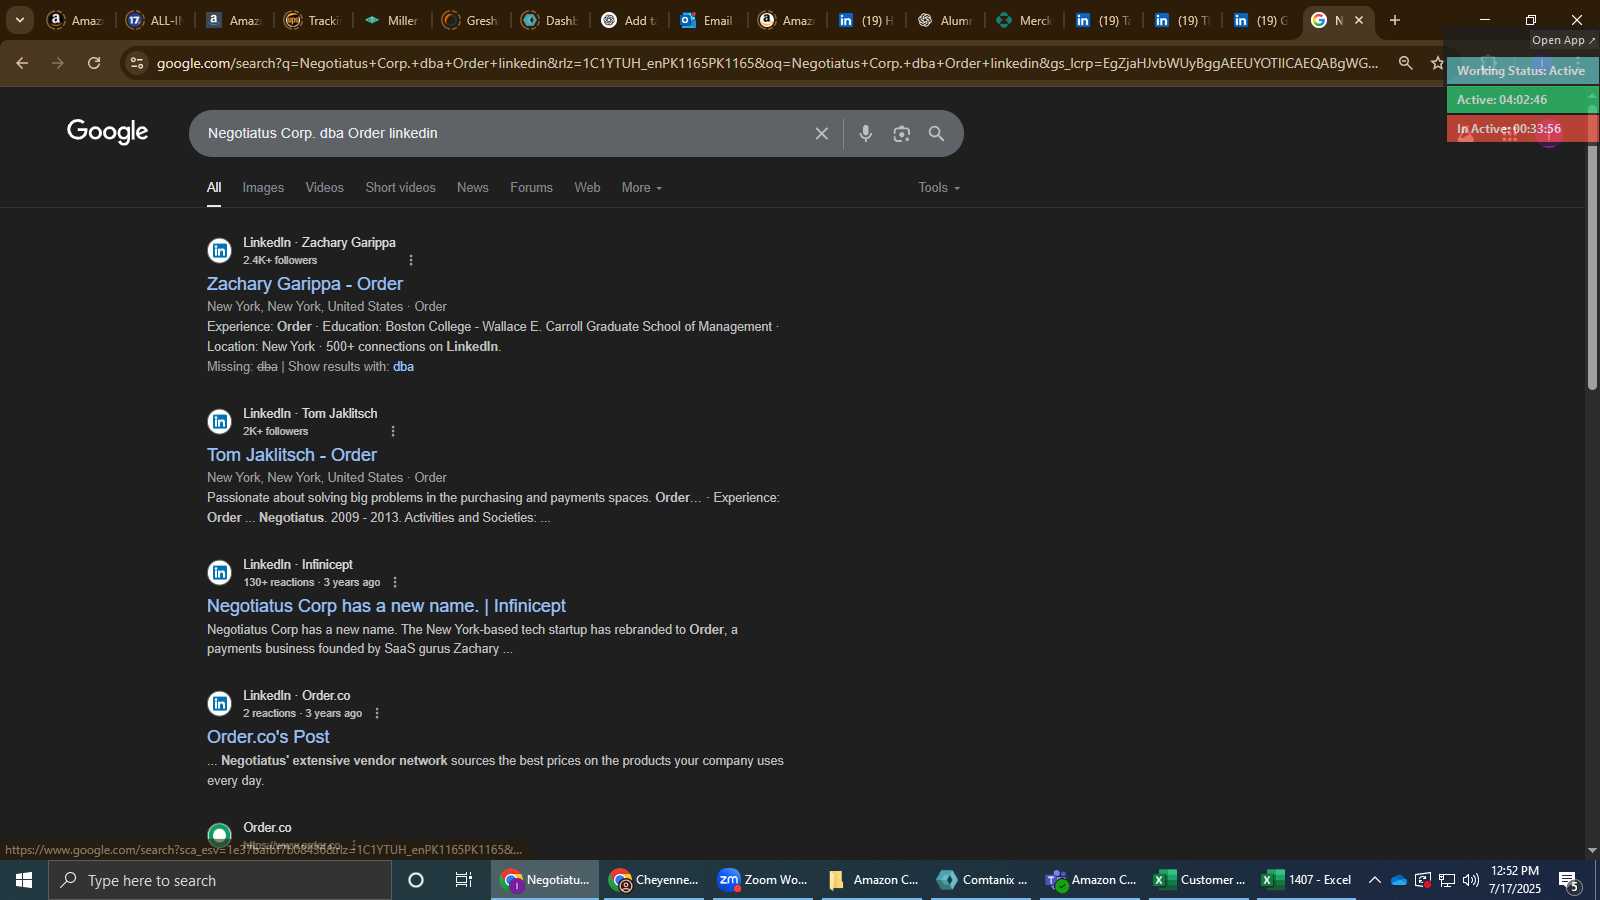This screenshot has height=900, width=1600.
Task: Expand the More search filter dropdown
Action: click(x=641, y=188)
